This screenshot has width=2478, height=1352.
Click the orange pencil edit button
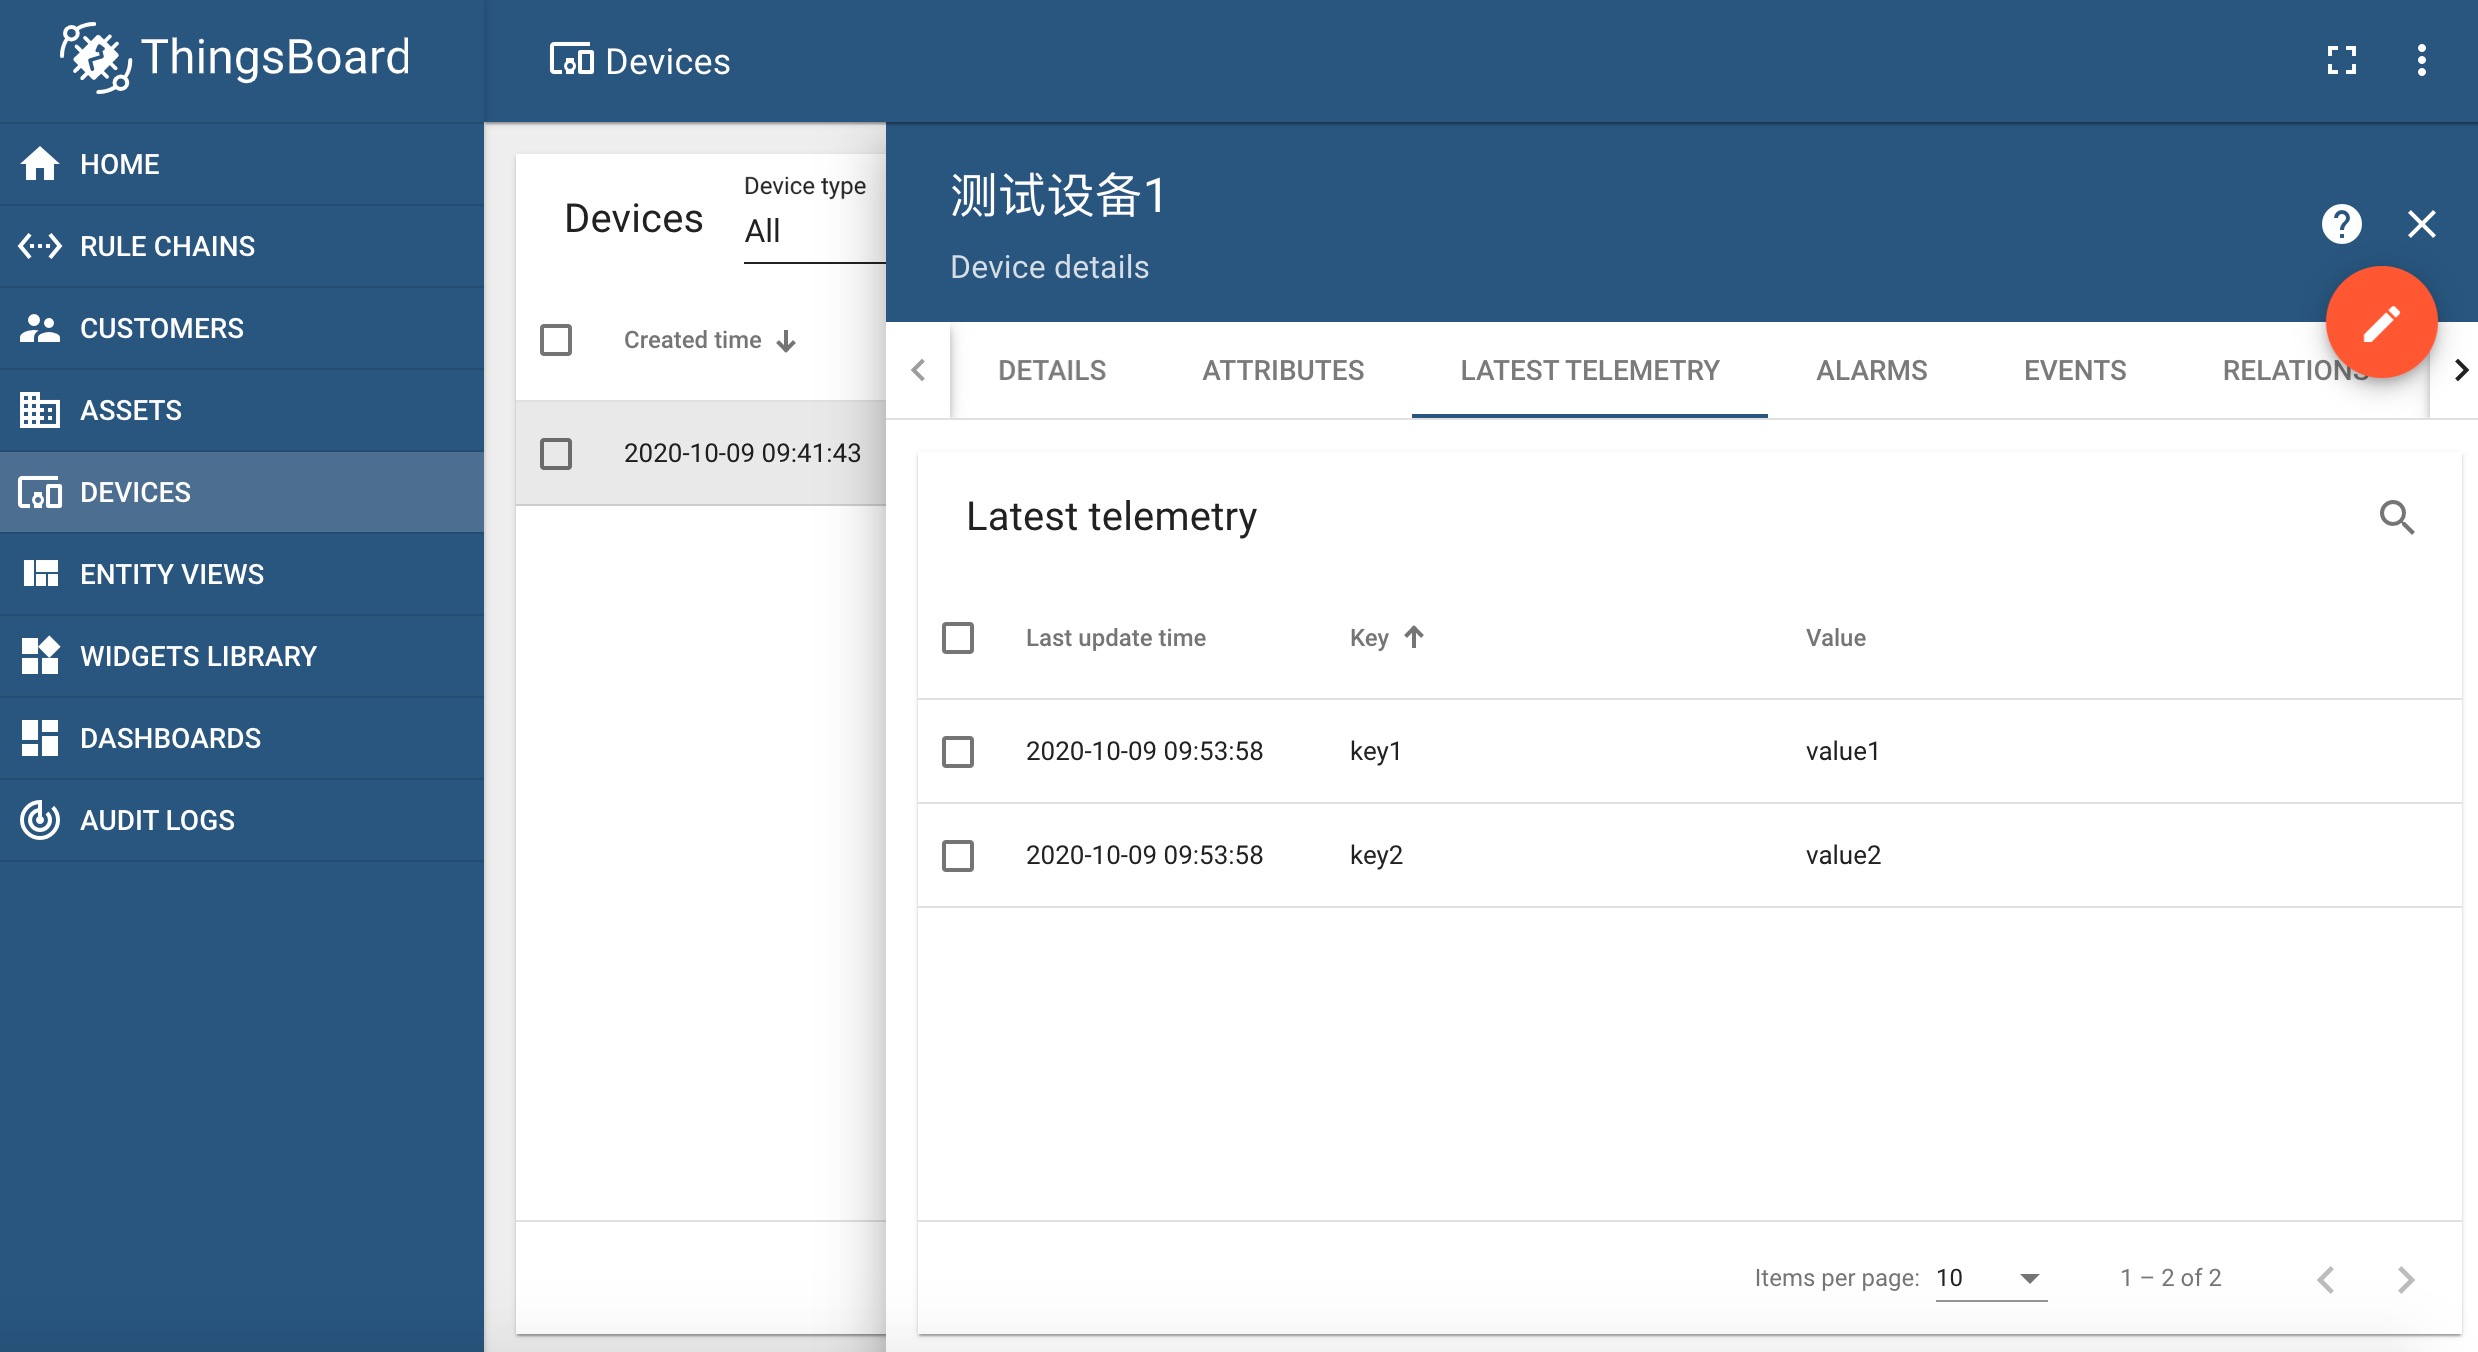[2381, 323]
